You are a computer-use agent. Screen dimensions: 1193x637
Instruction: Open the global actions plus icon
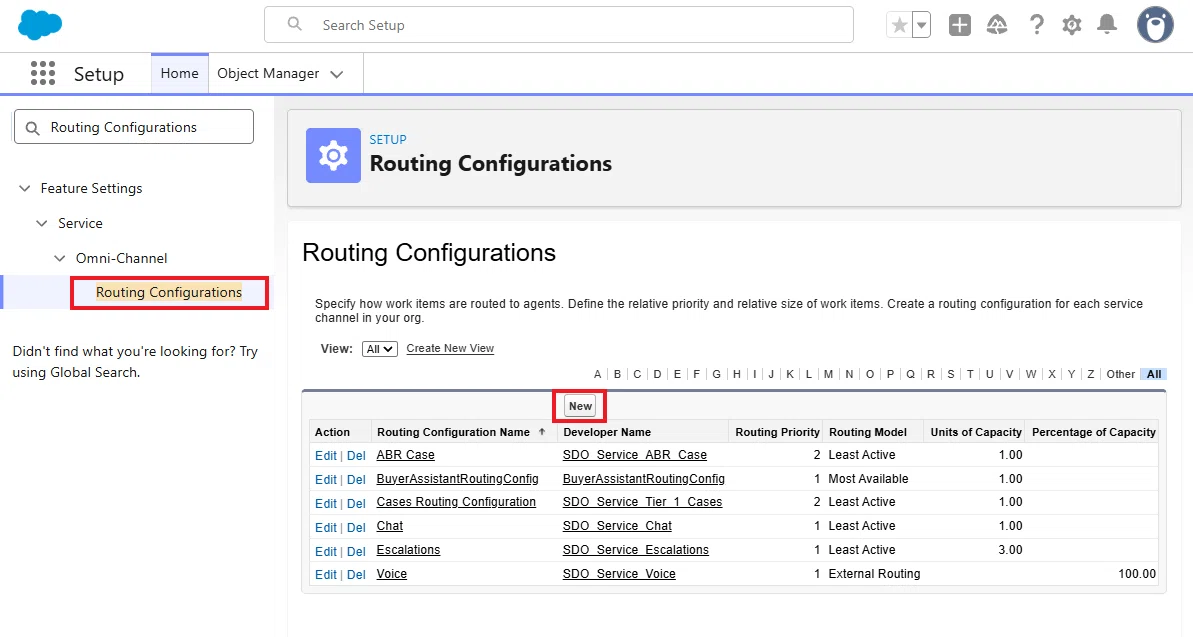click(959, 25)
